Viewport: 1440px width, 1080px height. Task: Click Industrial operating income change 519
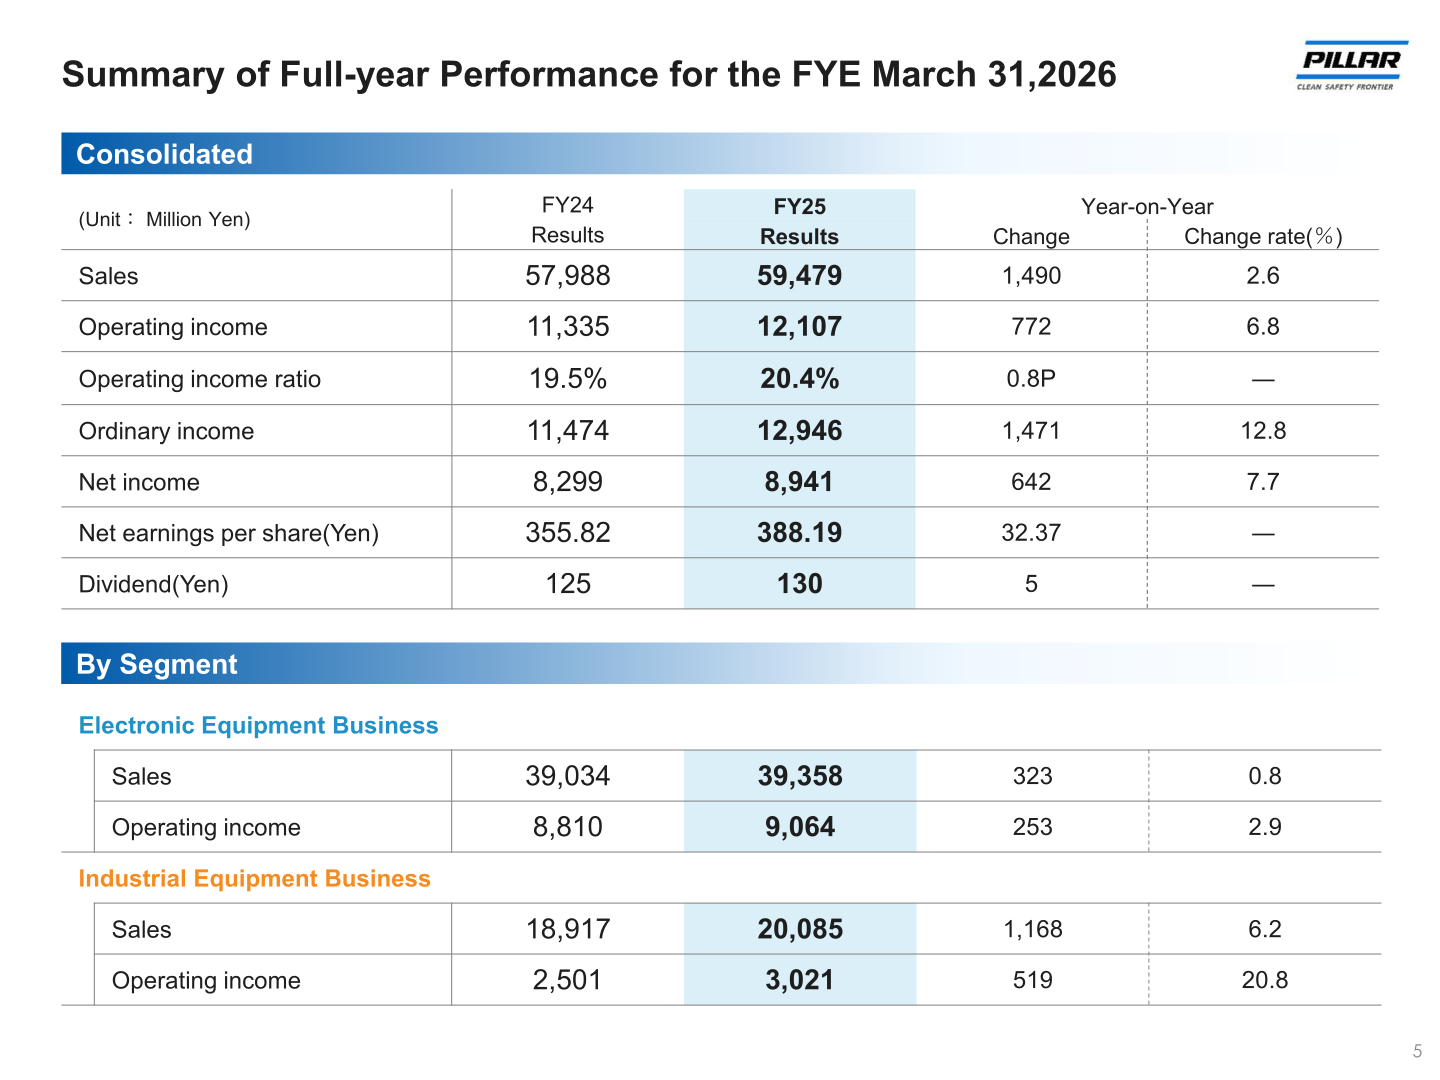(x=1033, y=980)
